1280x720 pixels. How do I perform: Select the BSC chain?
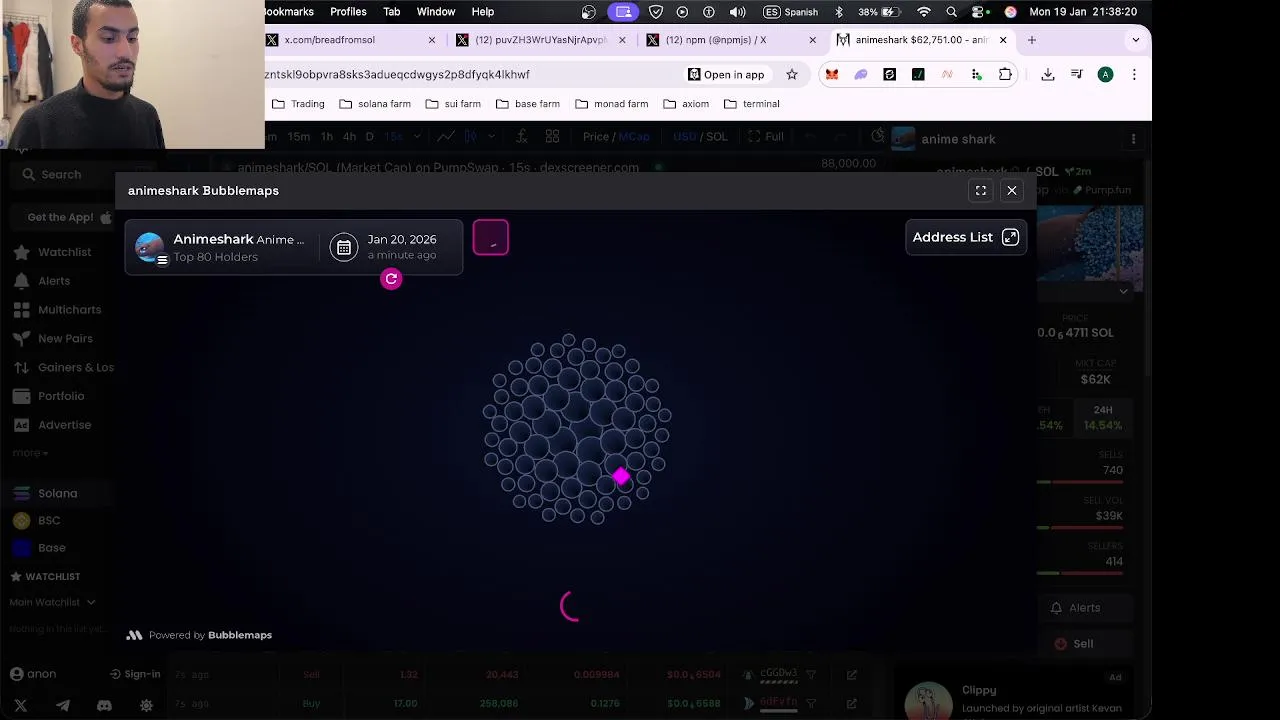[37, 520]
